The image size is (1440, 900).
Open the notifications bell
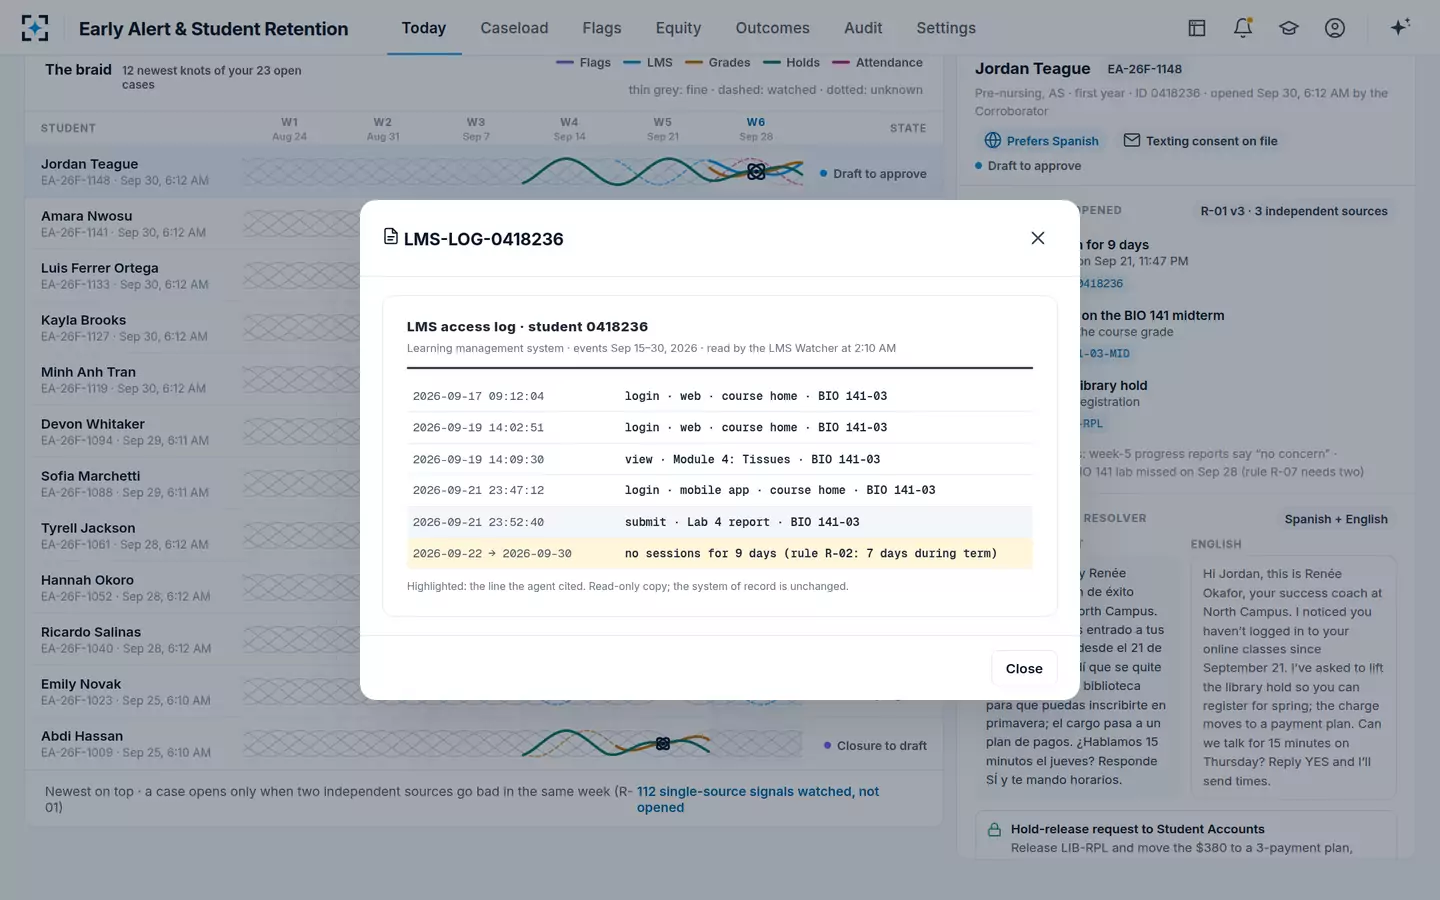point(1243,28)
